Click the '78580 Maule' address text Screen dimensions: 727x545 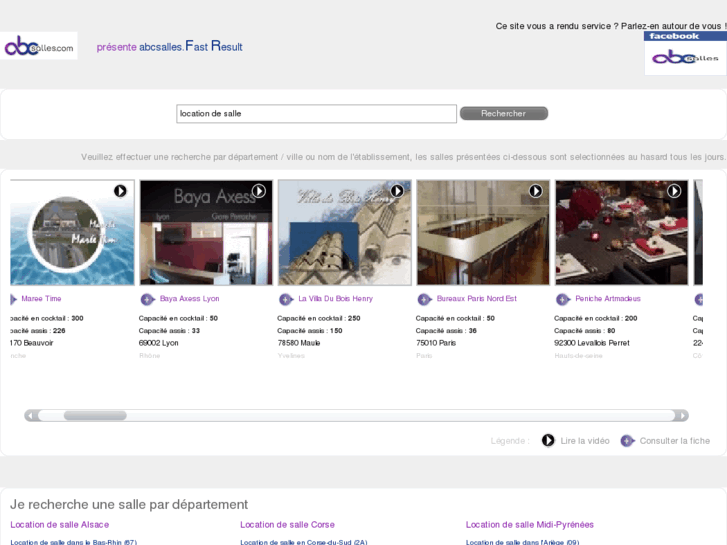point(298,343)
